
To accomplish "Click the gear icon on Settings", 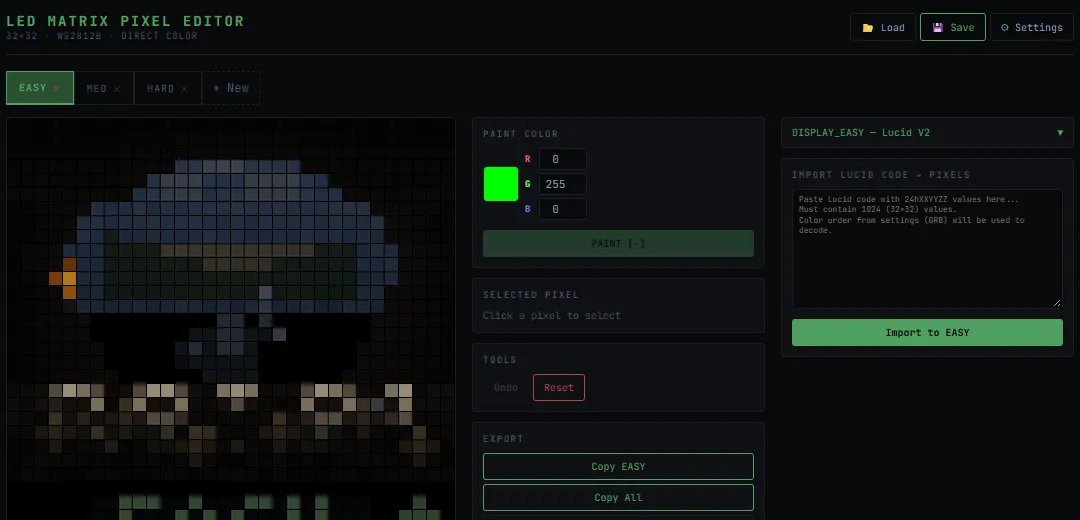I will [1004, 28].
